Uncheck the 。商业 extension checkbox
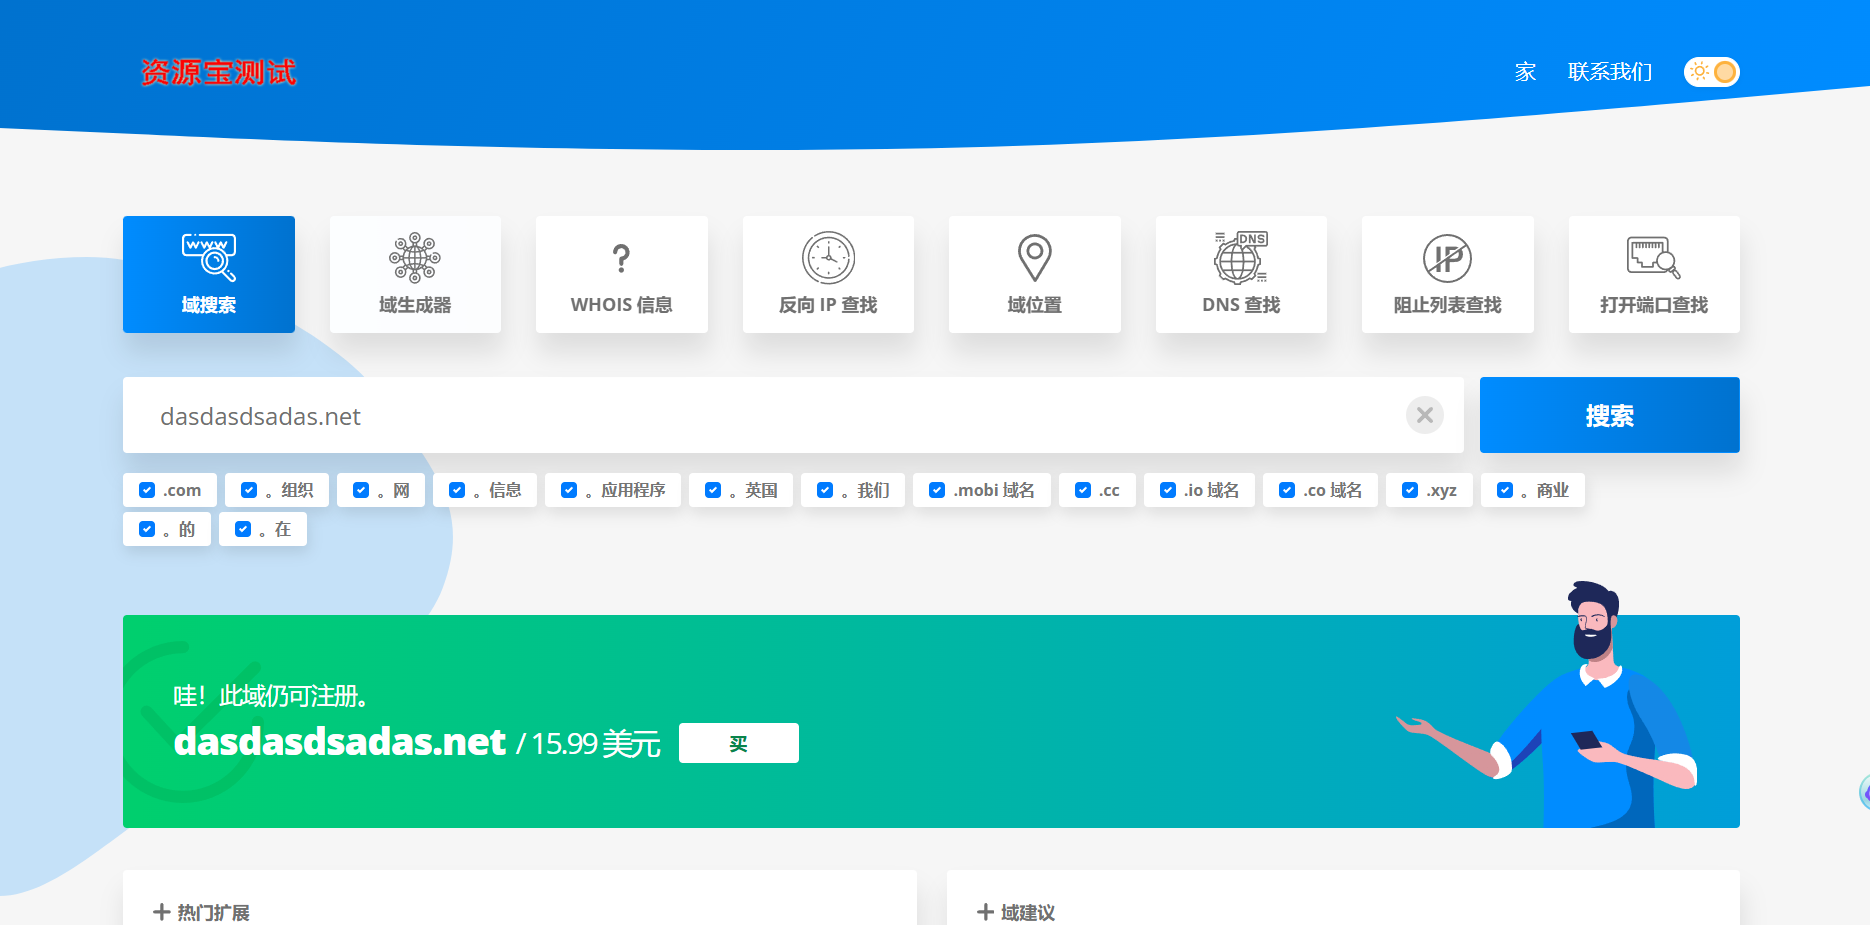This screenshot has height=925, width=1870. (1505, 490)
